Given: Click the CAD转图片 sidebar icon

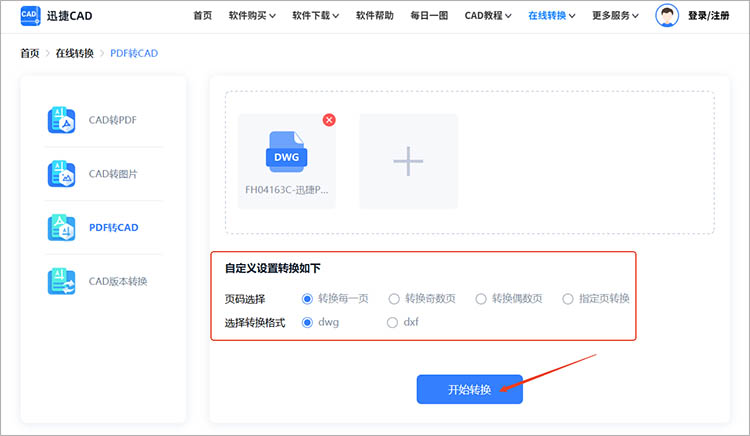Looking at the screenshot, I should 61,174.
